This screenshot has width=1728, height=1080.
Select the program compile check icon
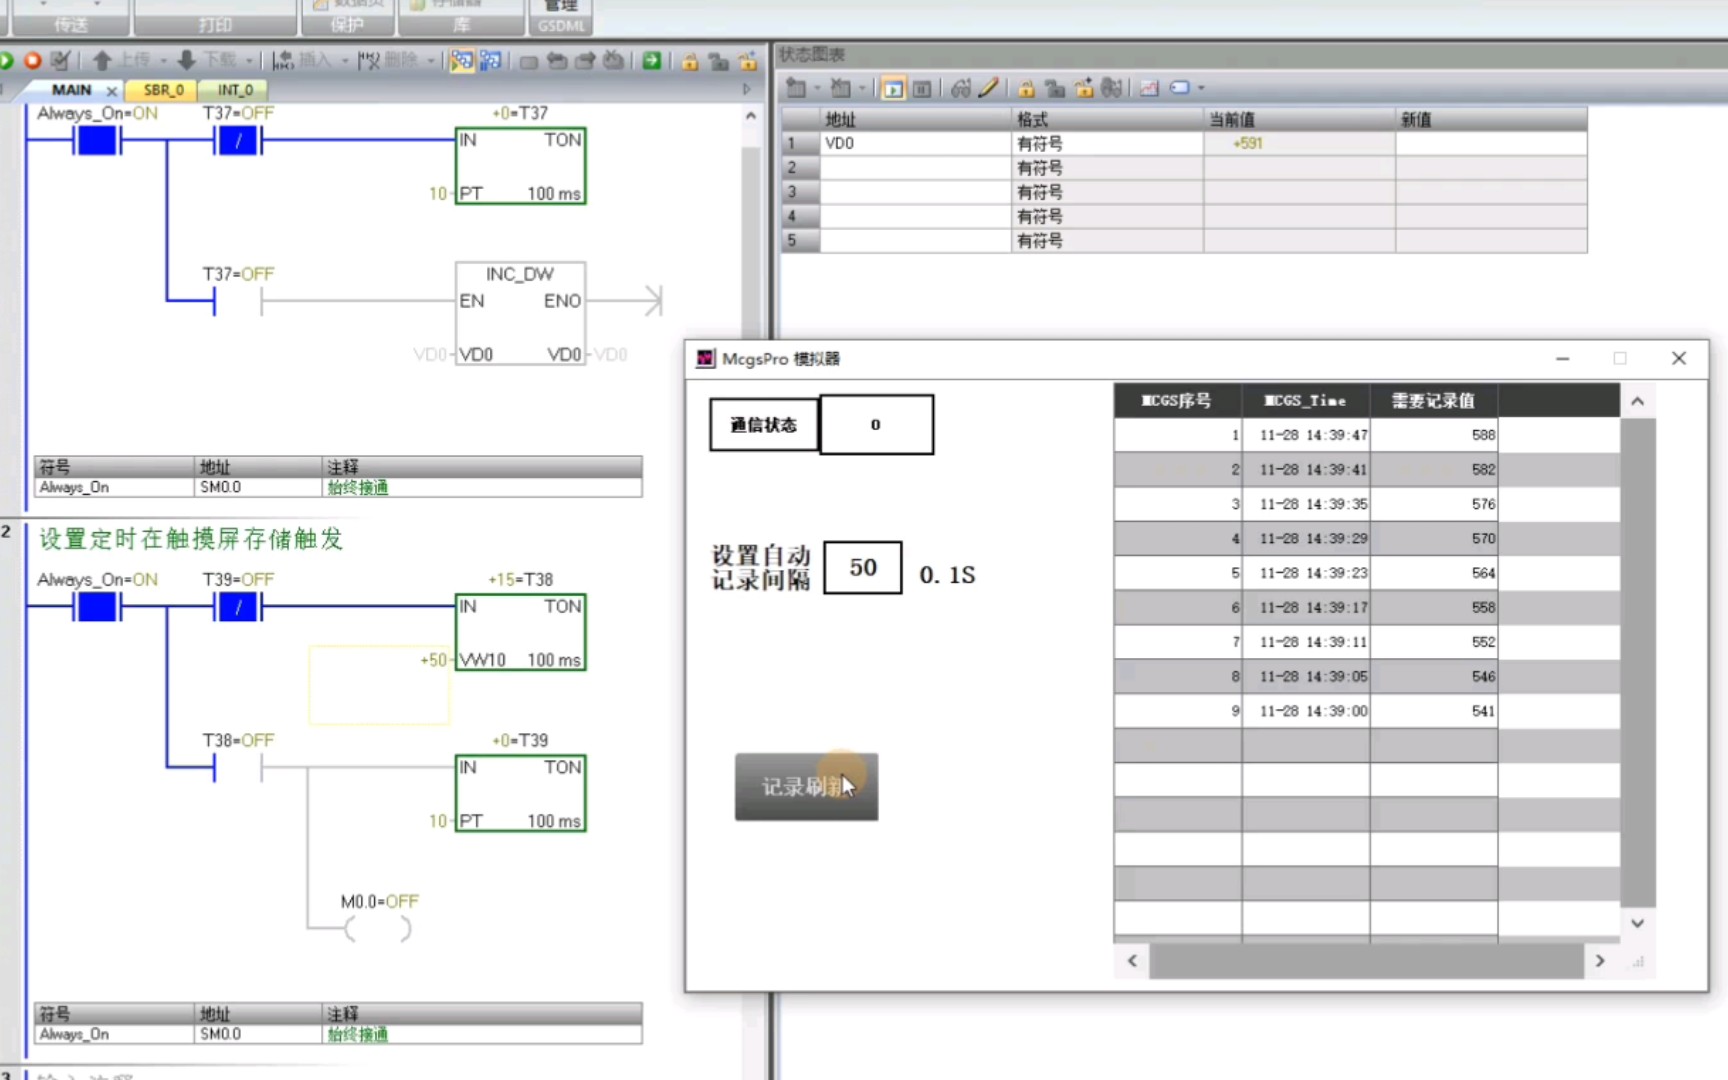[59, 60]
